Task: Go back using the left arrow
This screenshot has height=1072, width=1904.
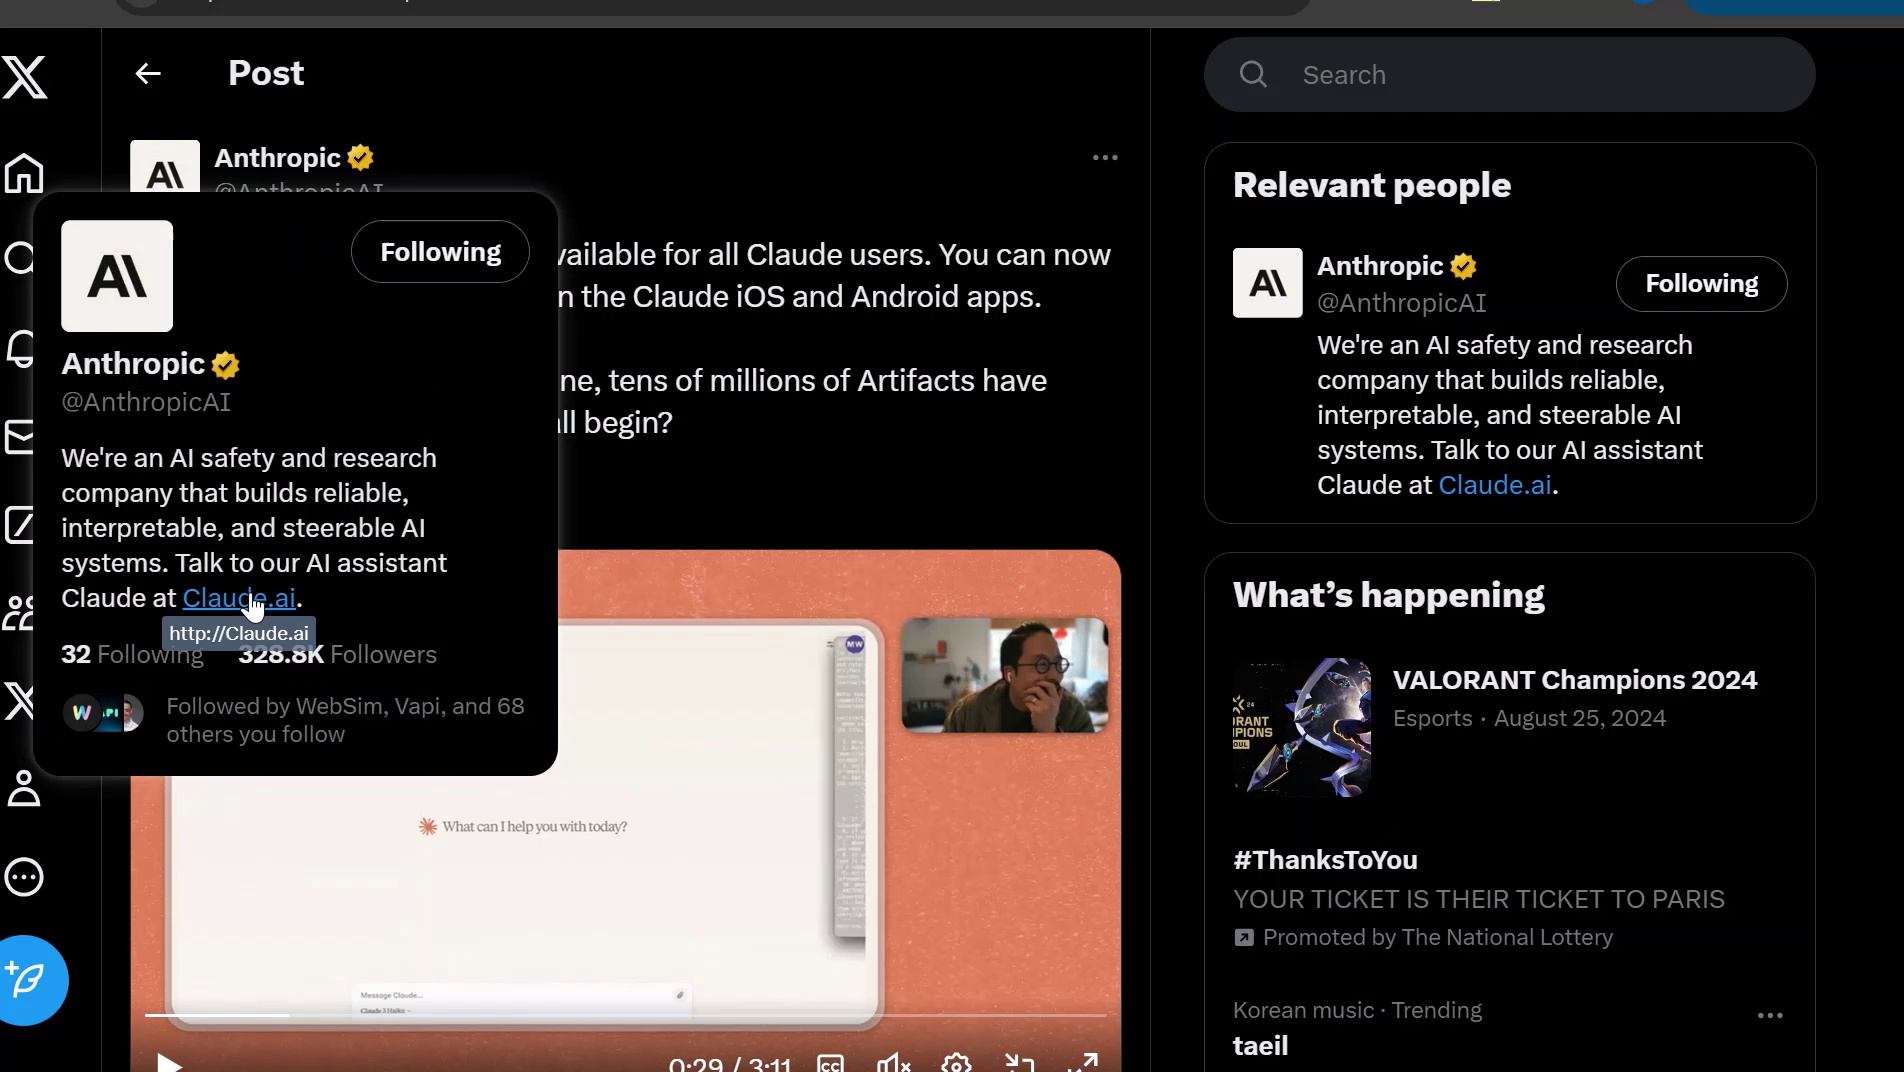Action: (x=148, y=74)
